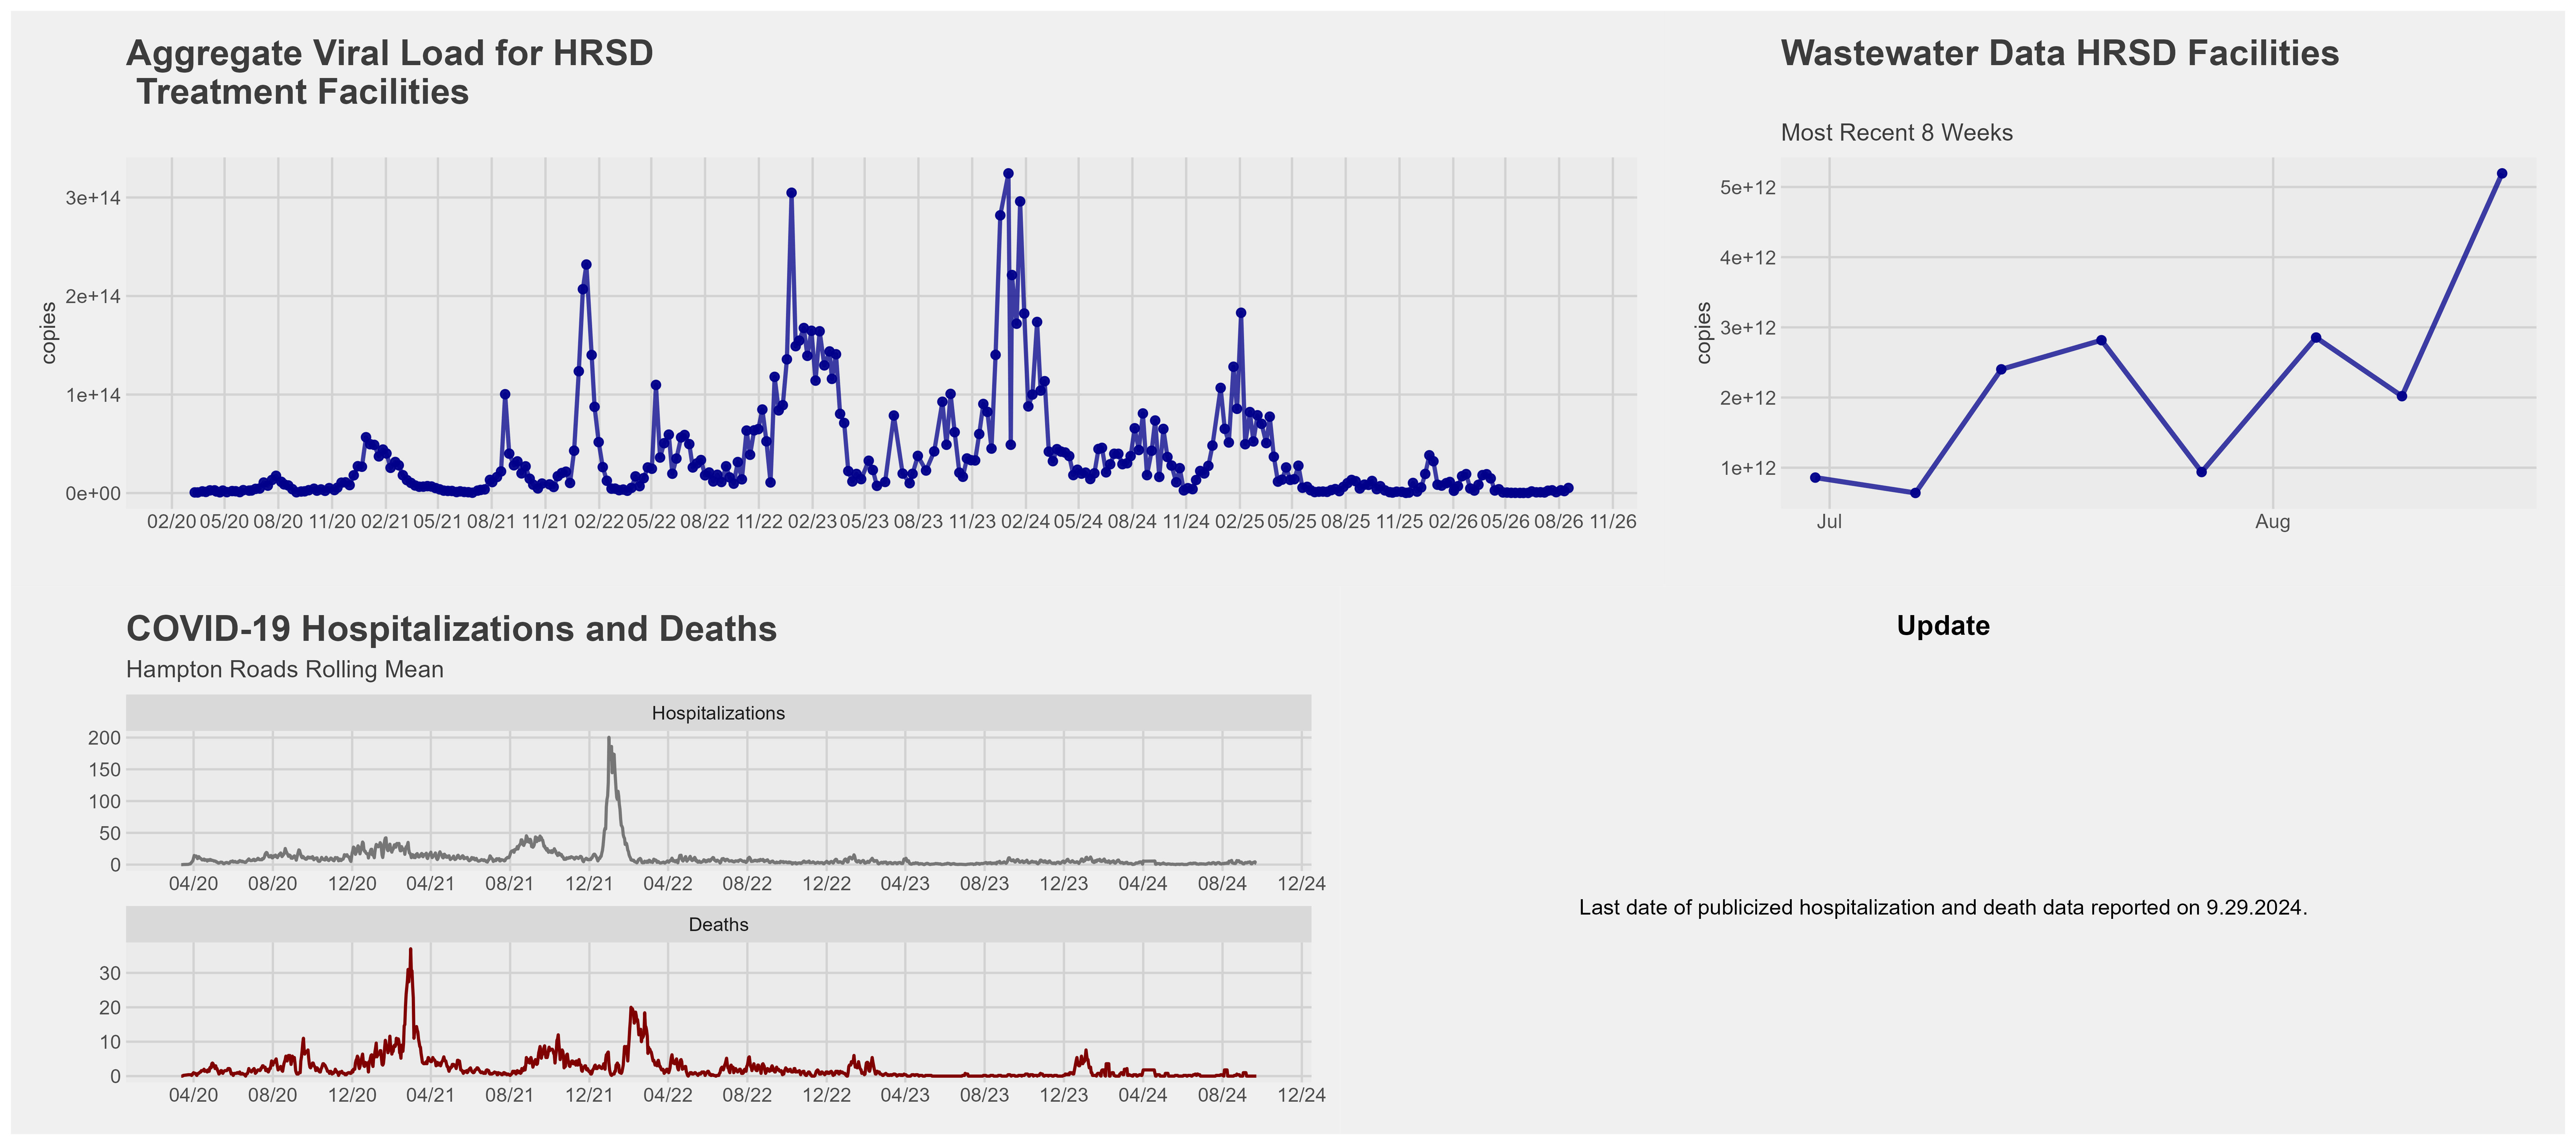Select the 5e+12 y-axis label
The width and height of the screenshot is (2576, 1145).
coord(1748,188)
